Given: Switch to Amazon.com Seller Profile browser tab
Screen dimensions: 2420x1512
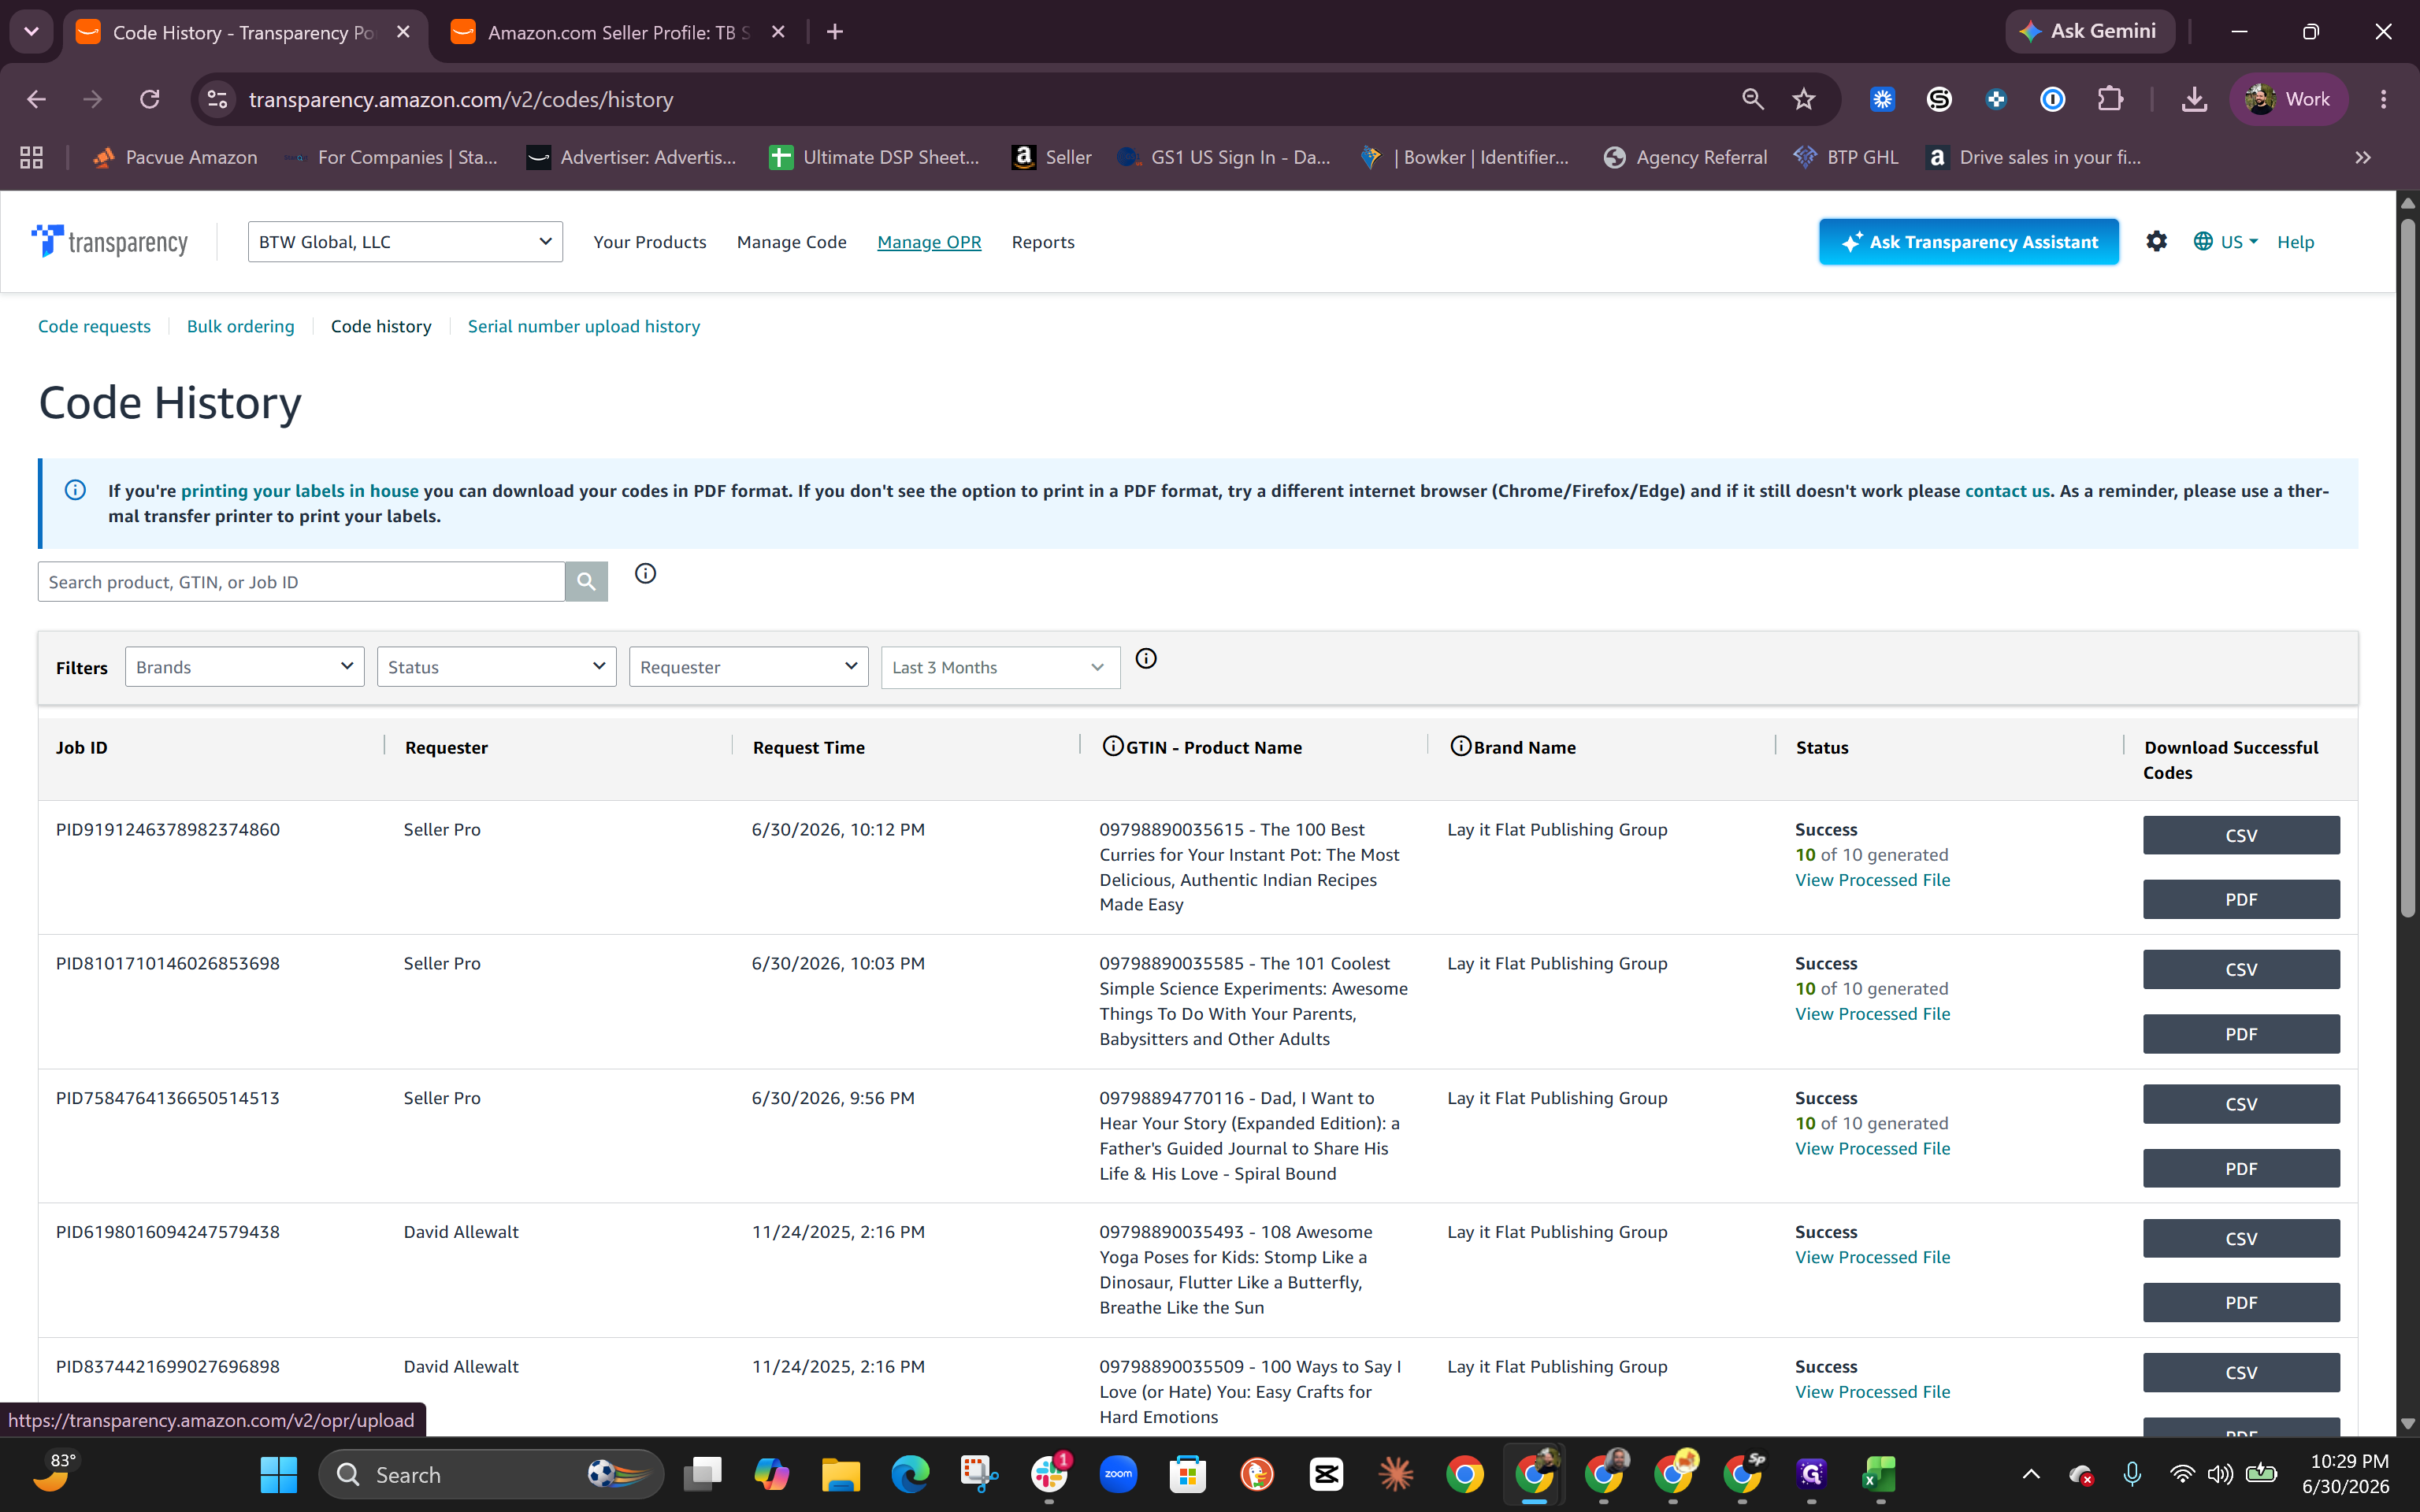Looking at the screenshot, I should (618, 32).
